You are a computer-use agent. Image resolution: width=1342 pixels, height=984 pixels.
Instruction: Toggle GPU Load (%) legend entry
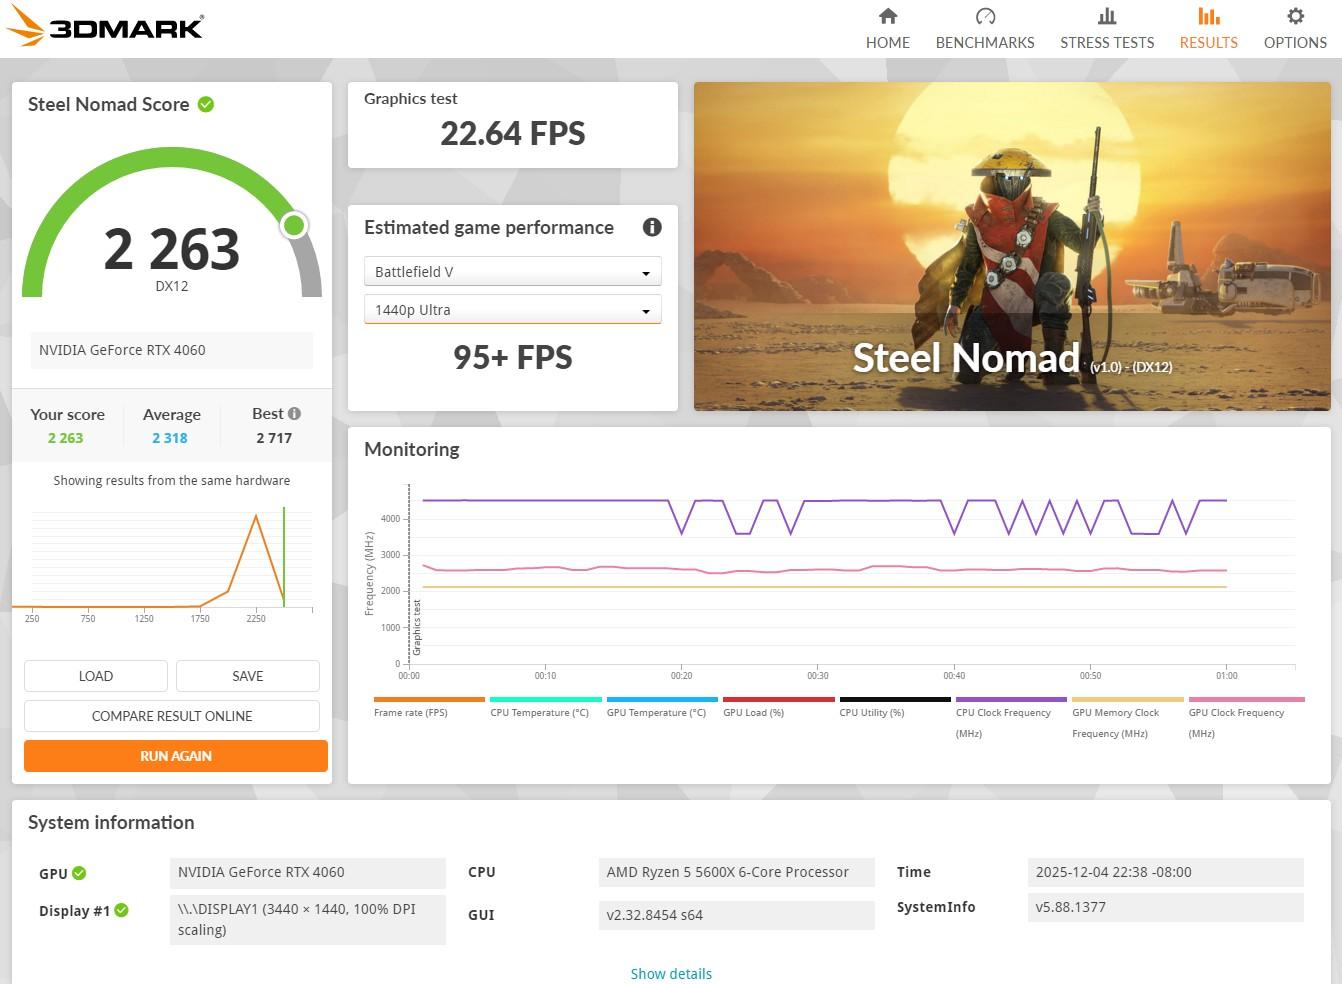tap(779, 707)
